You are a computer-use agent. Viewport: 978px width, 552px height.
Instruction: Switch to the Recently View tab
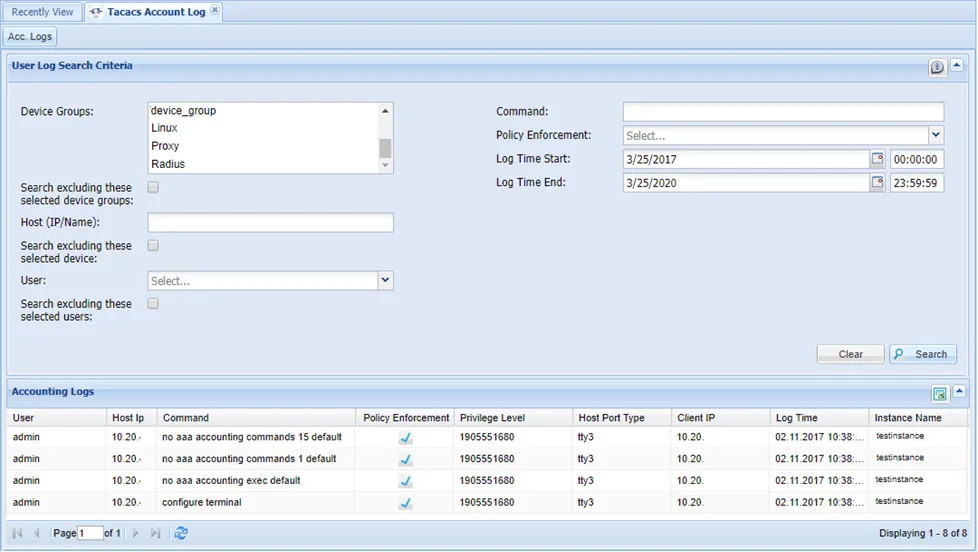(x=42, y=12)
